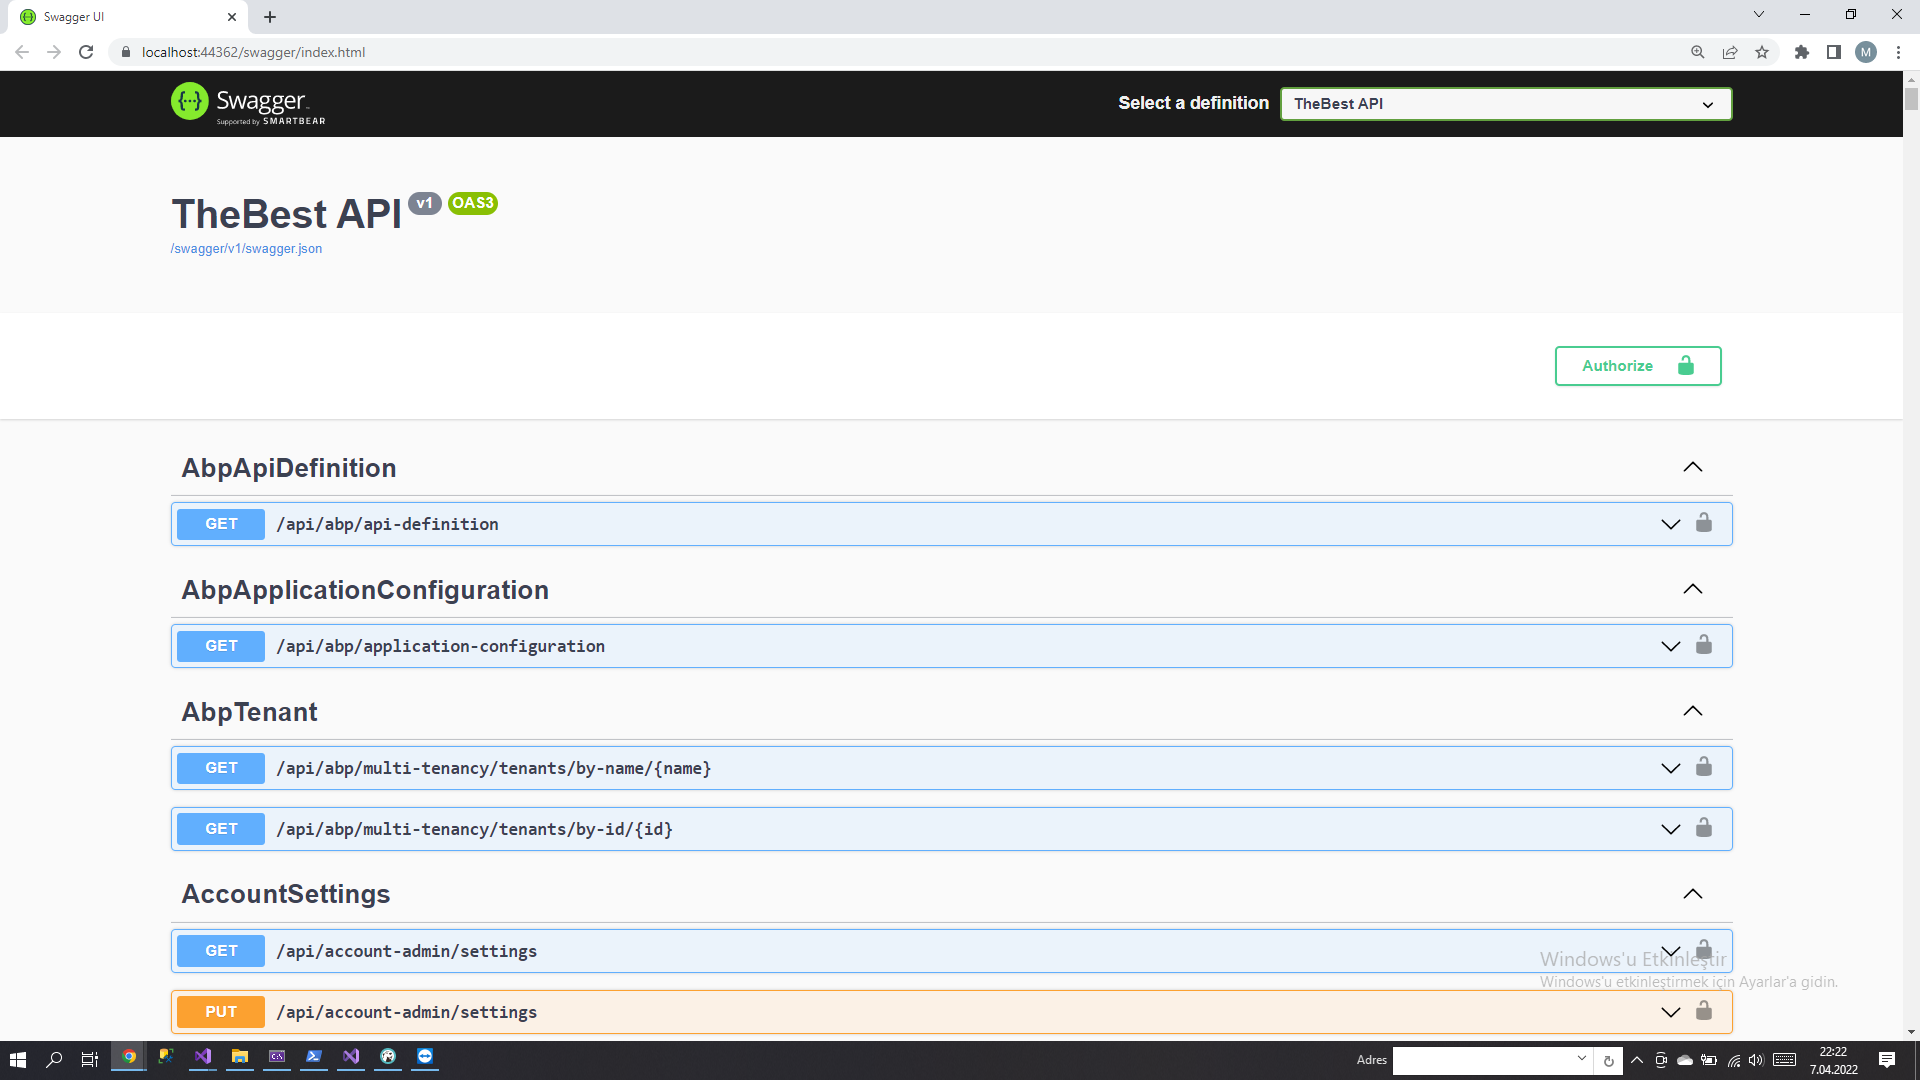Open the Wi-Fi network tray icon
This screenshot has height=1080, width=1920.
1733,1060
